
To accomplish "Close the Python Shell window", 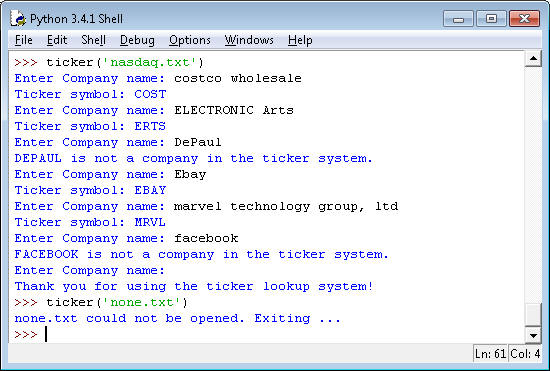I will pos(524,19).
